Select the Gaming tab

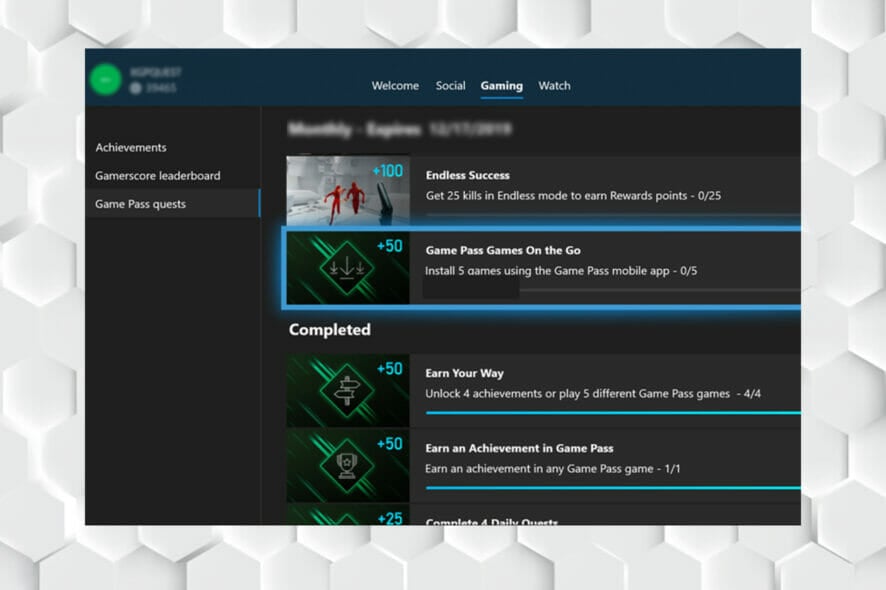coord(502,86)
